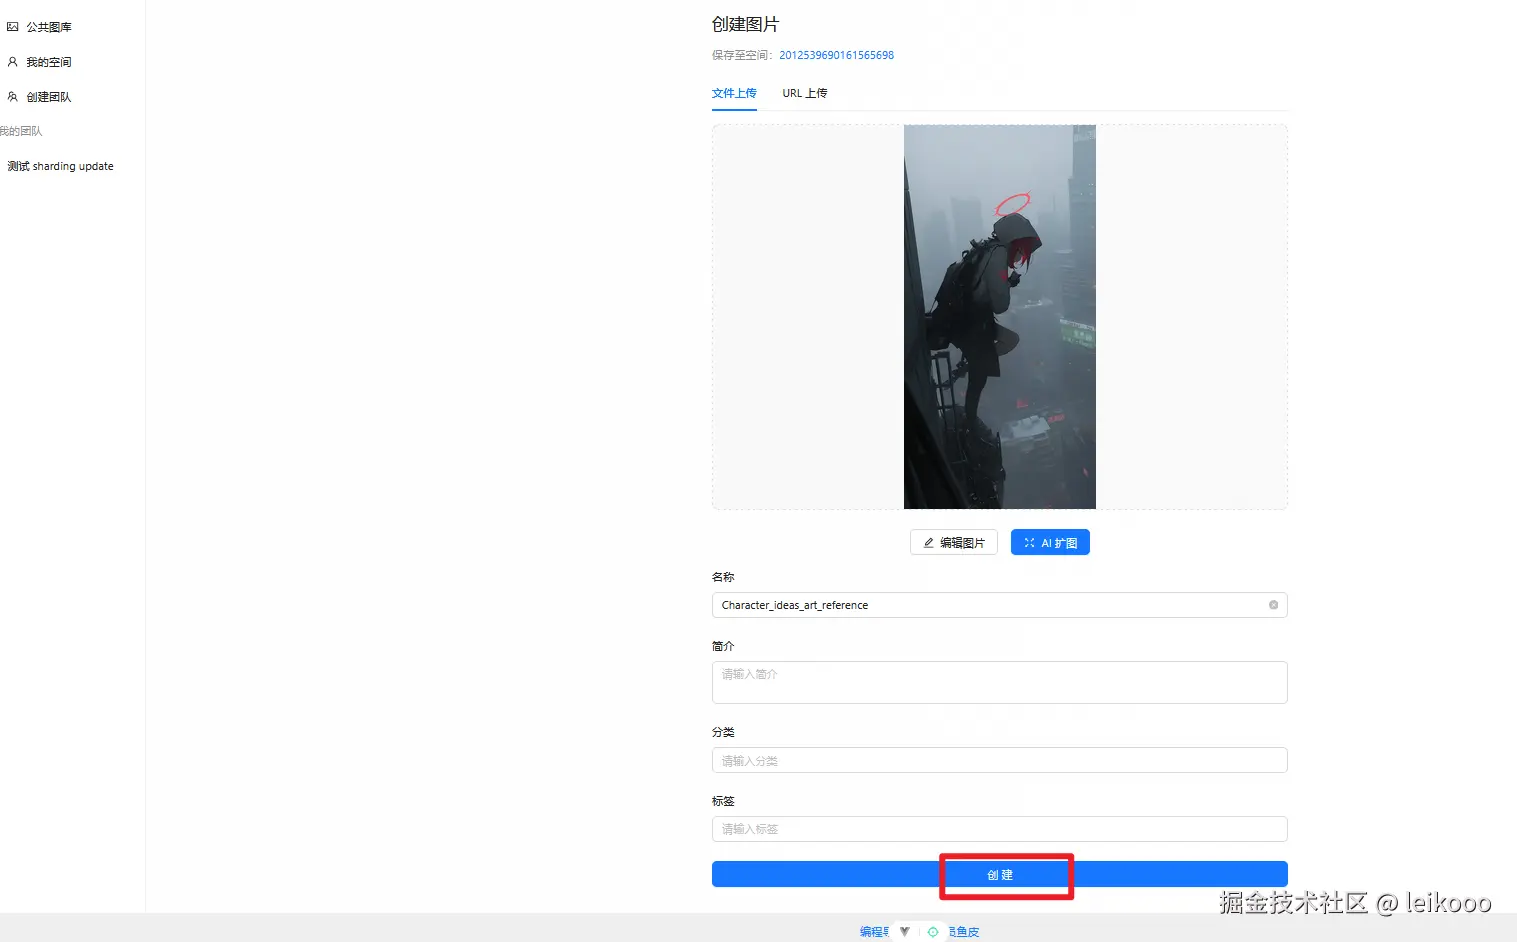Click the user icon beside 我的空间

tap(13, 62)
